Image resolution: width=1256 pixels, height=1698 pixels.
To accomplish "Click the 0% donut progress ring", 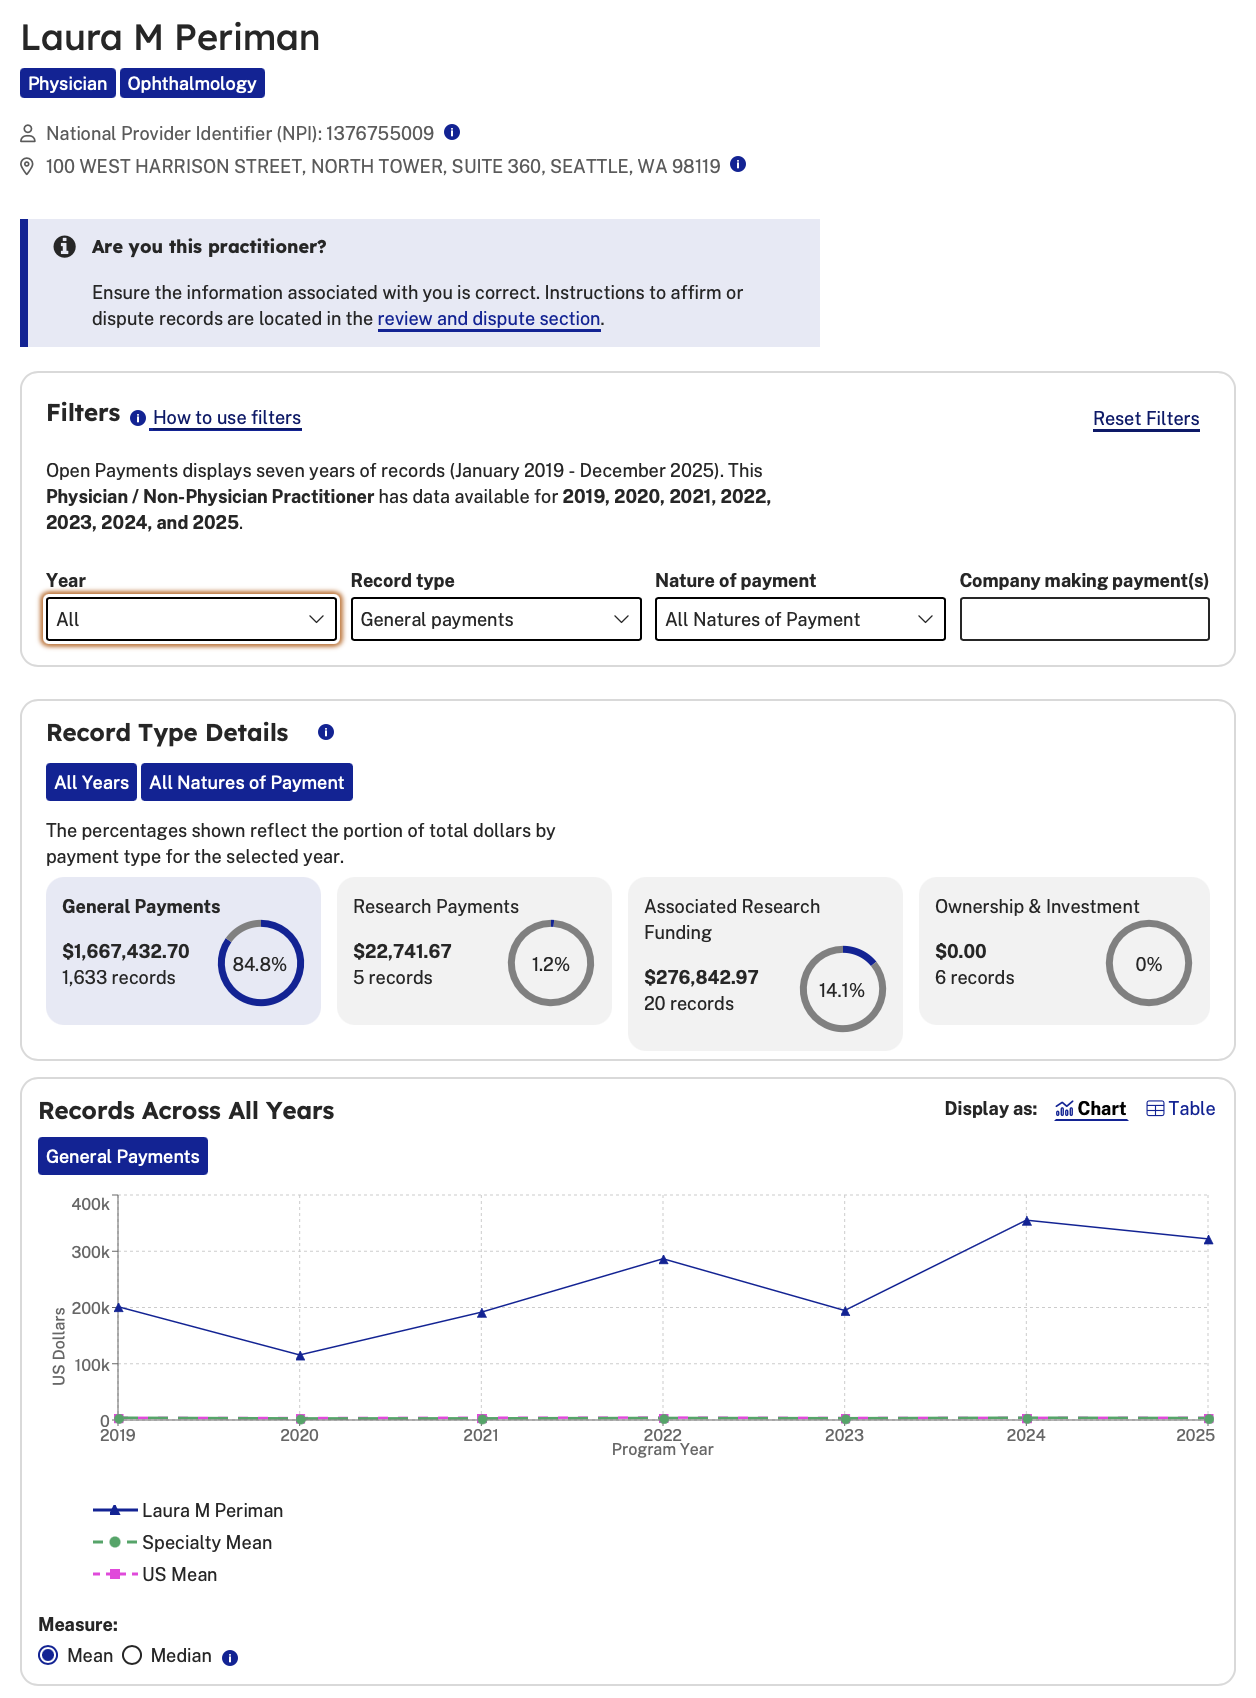I will tap(1149, 963).
